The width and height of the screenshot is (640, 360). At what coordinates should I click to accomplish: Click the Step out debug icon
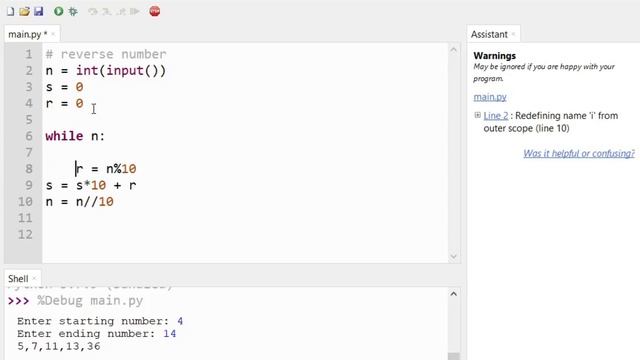coord(121,11)
